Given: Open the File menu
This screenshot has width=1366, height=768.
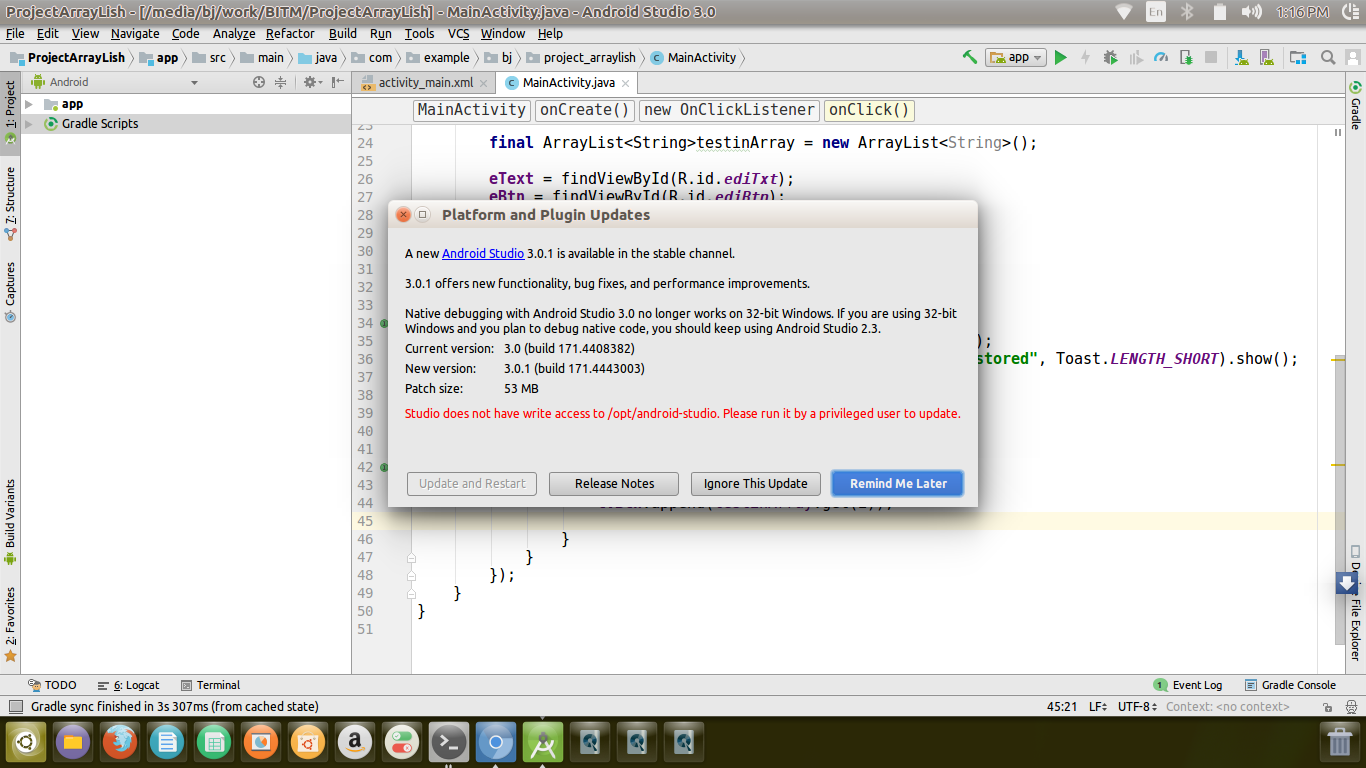Looking at the screenshot, I should point(15,33).
